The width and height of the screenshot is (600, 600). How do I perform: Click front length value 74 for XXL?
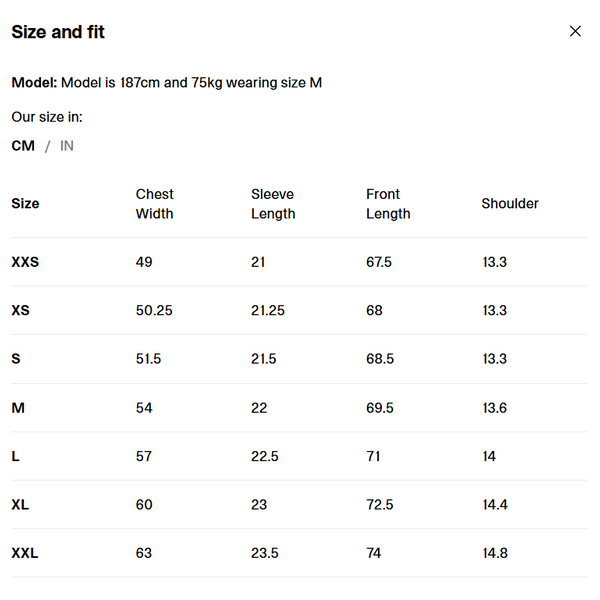point(374,553)
